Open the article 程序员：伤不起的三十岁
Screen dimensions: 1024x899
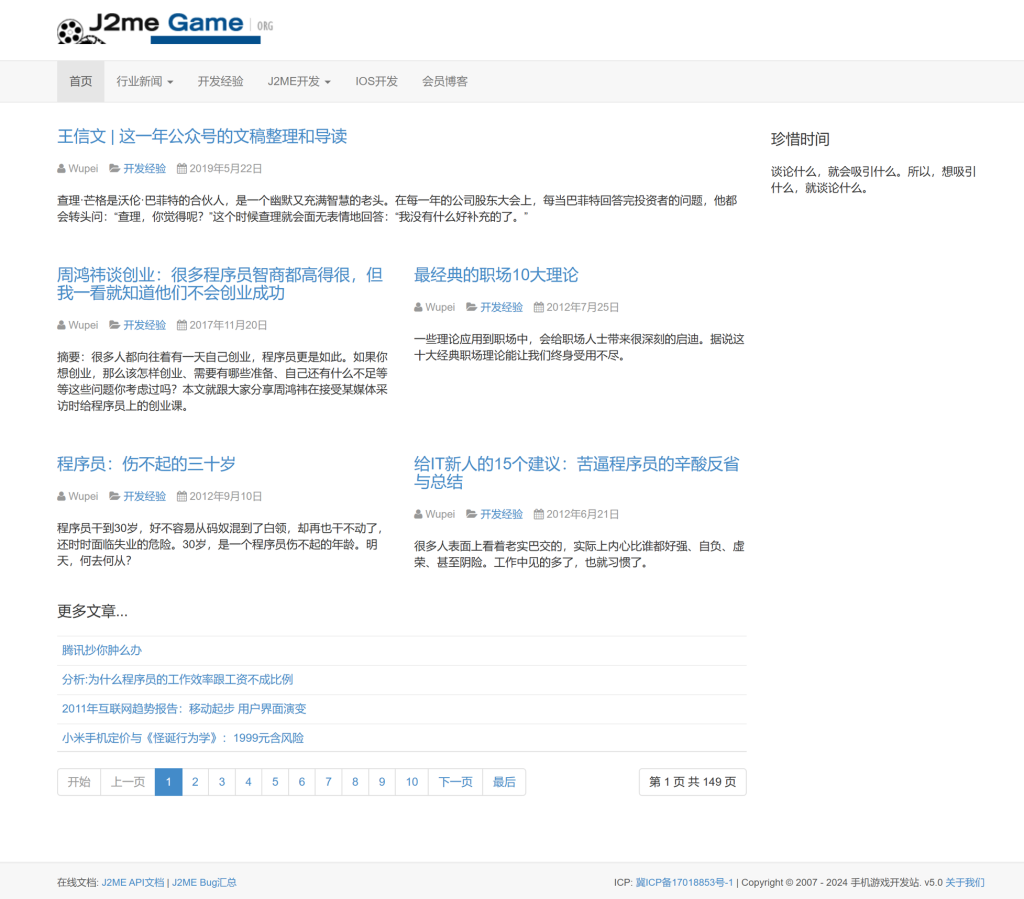pyautogui.click(x=146, y=464)
